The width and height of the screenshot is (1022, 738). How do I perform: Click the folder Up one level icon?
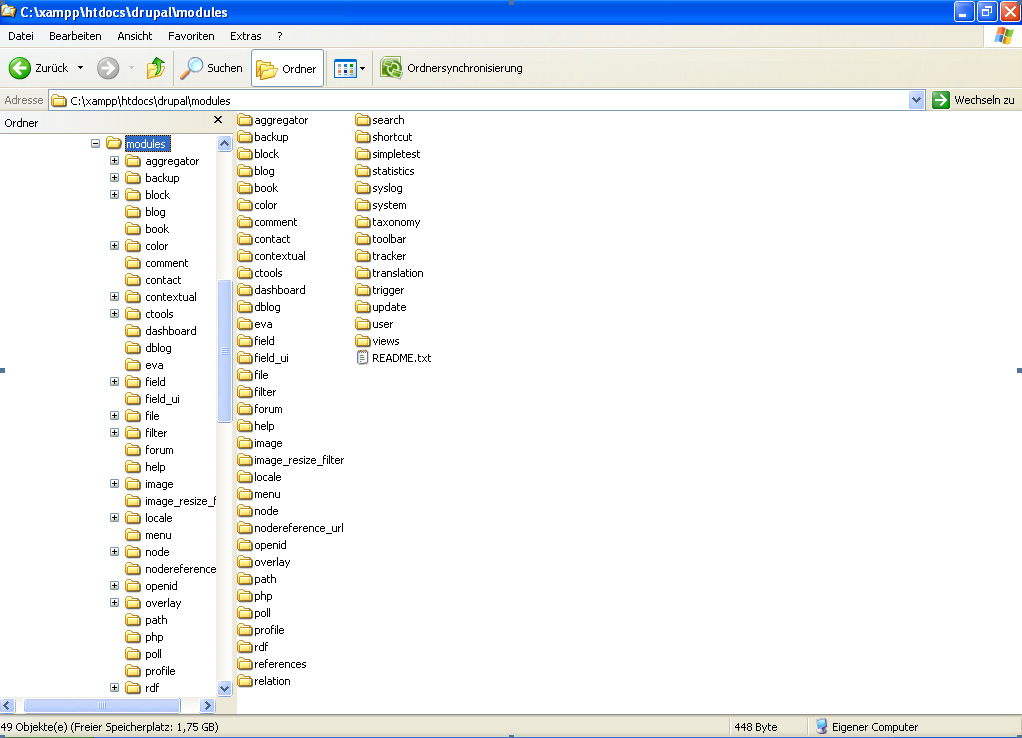(x=156, y=68)
